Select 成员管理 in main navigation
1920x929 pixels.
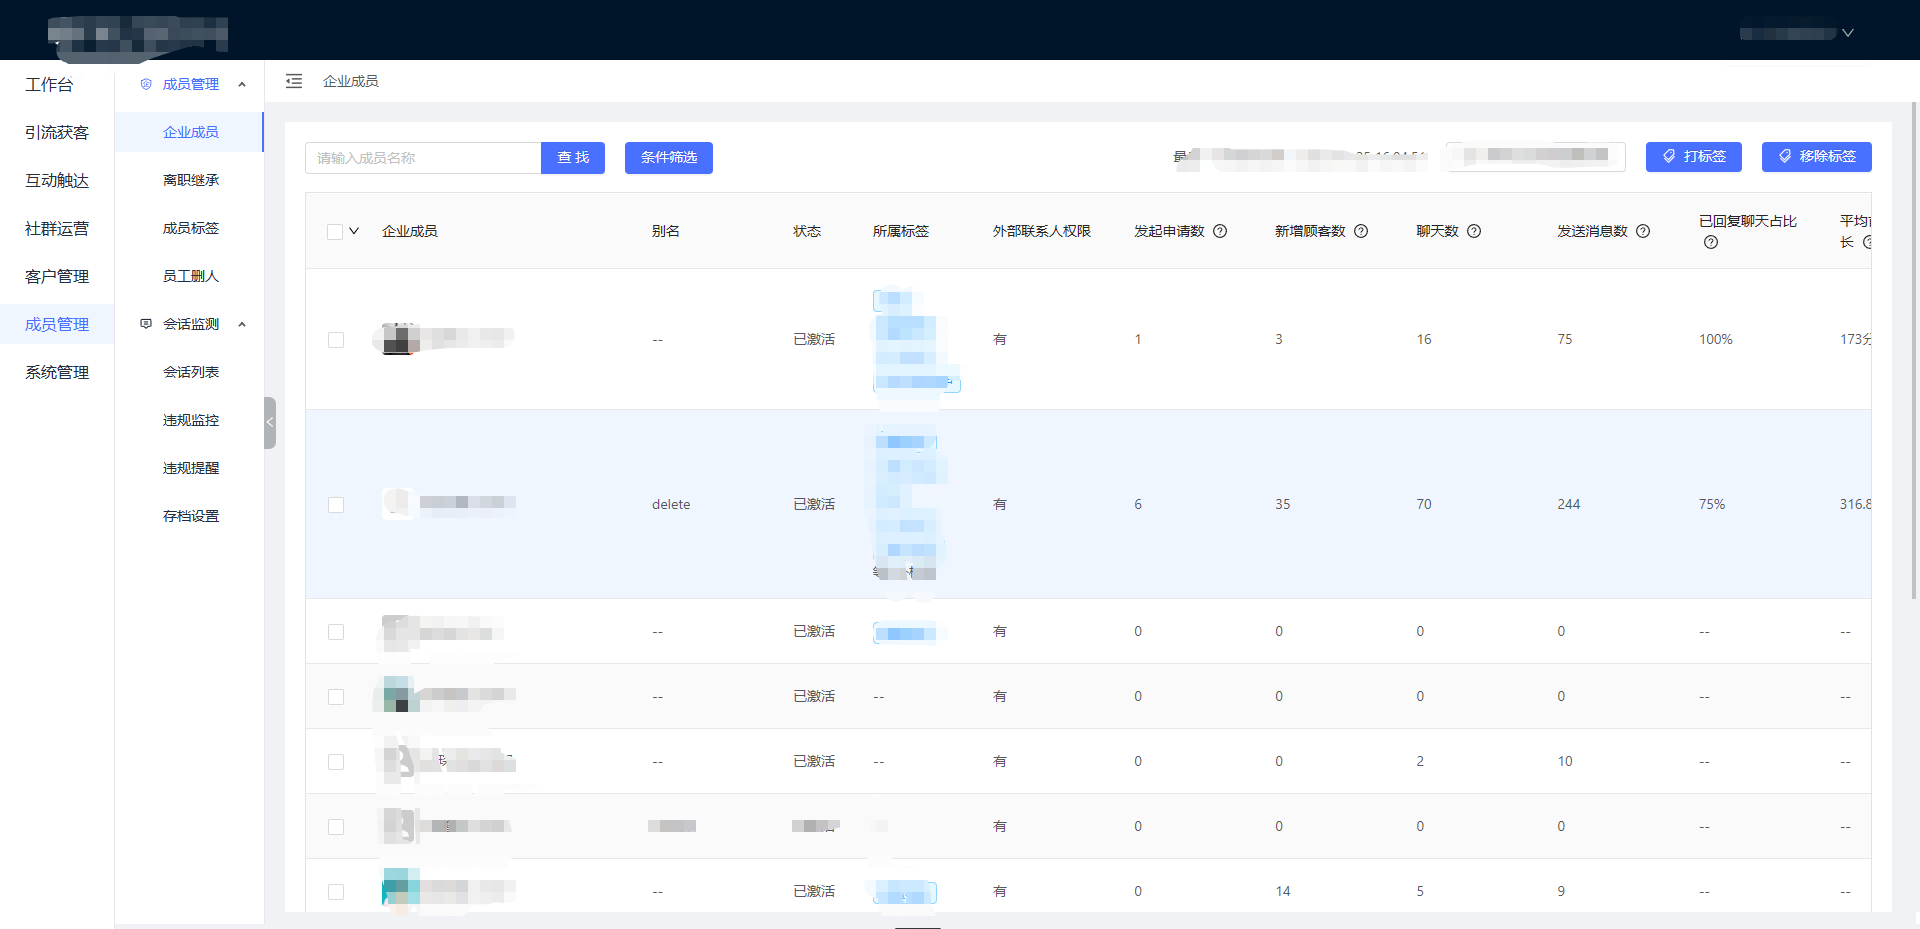click(57, 325)
